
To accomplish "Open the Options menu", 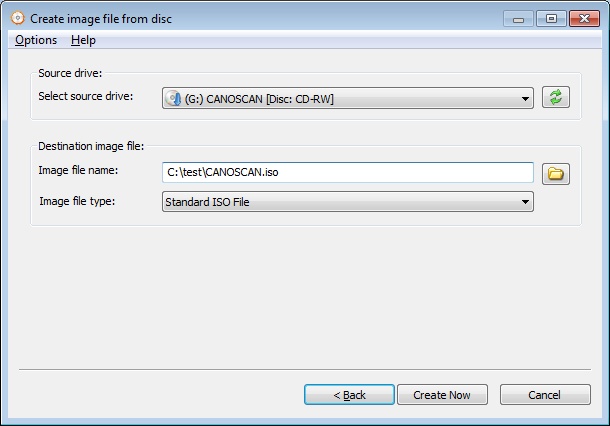I will (36, 40).
